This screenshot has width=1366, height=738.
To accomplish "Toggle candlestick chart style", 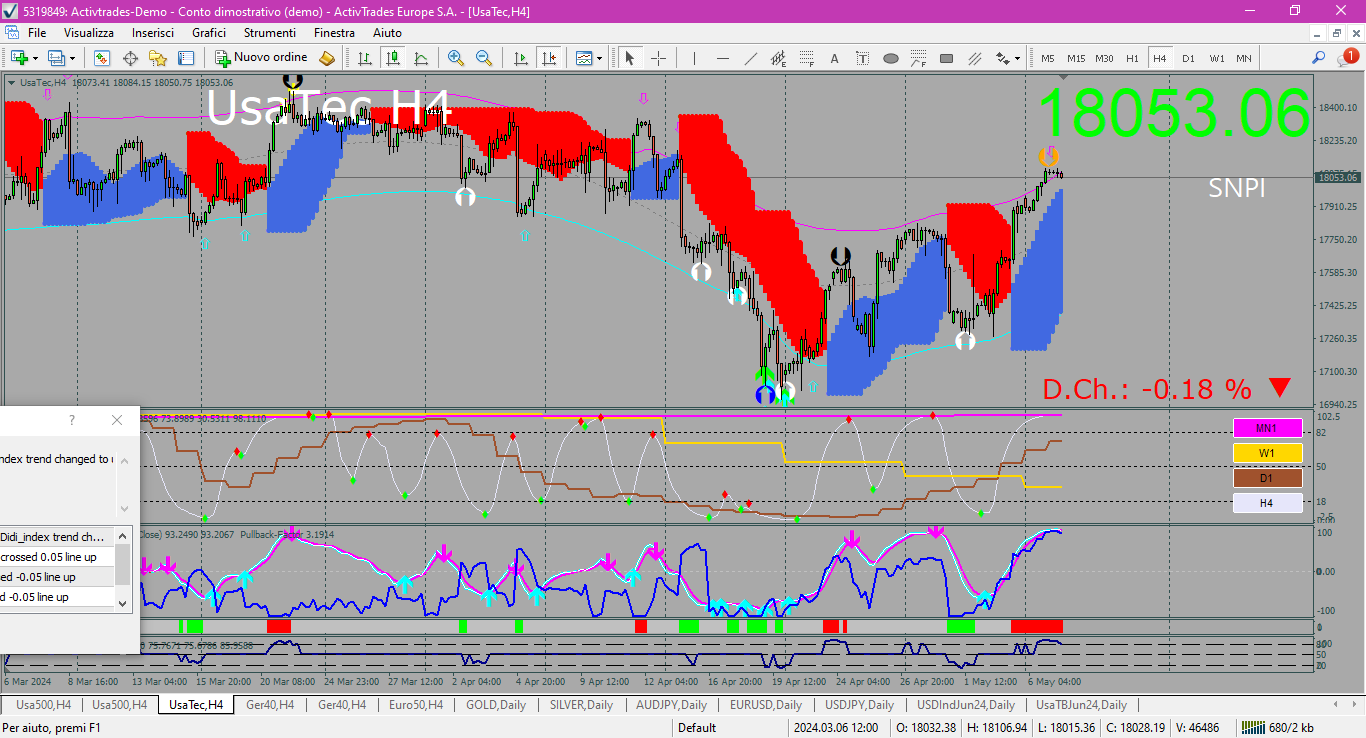I will 393,58.
